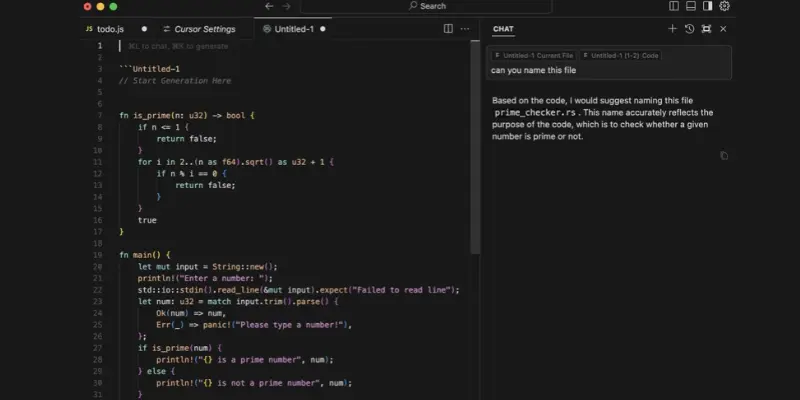This screenshot has height=400, width=800.
Task: Switch to the todo.js tab
Action: [110, 29]
